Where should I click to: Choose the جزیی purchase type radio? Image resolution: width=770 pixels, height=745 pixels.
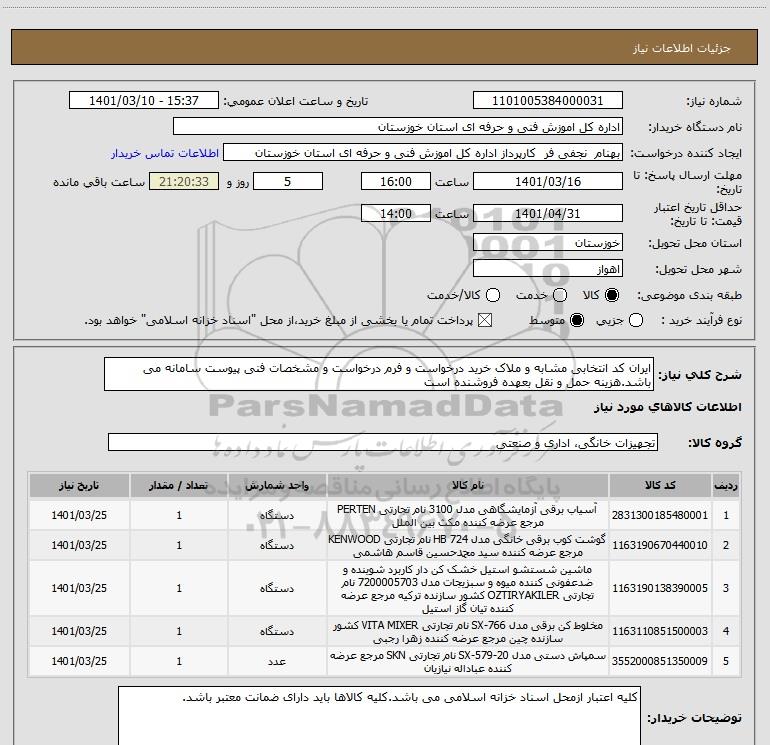[x=636, y=321]
